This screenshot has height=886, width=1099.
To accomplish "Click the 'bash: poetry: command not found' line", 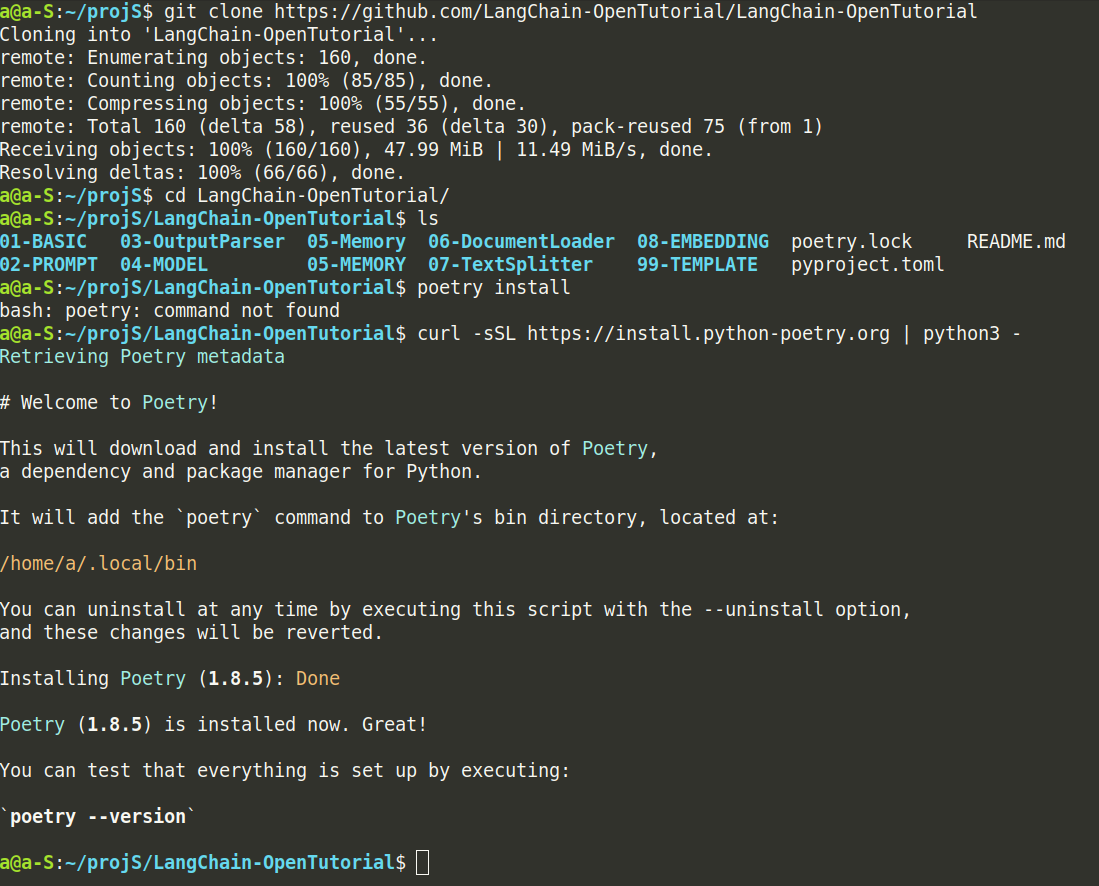I will click(x=170, y=311).
